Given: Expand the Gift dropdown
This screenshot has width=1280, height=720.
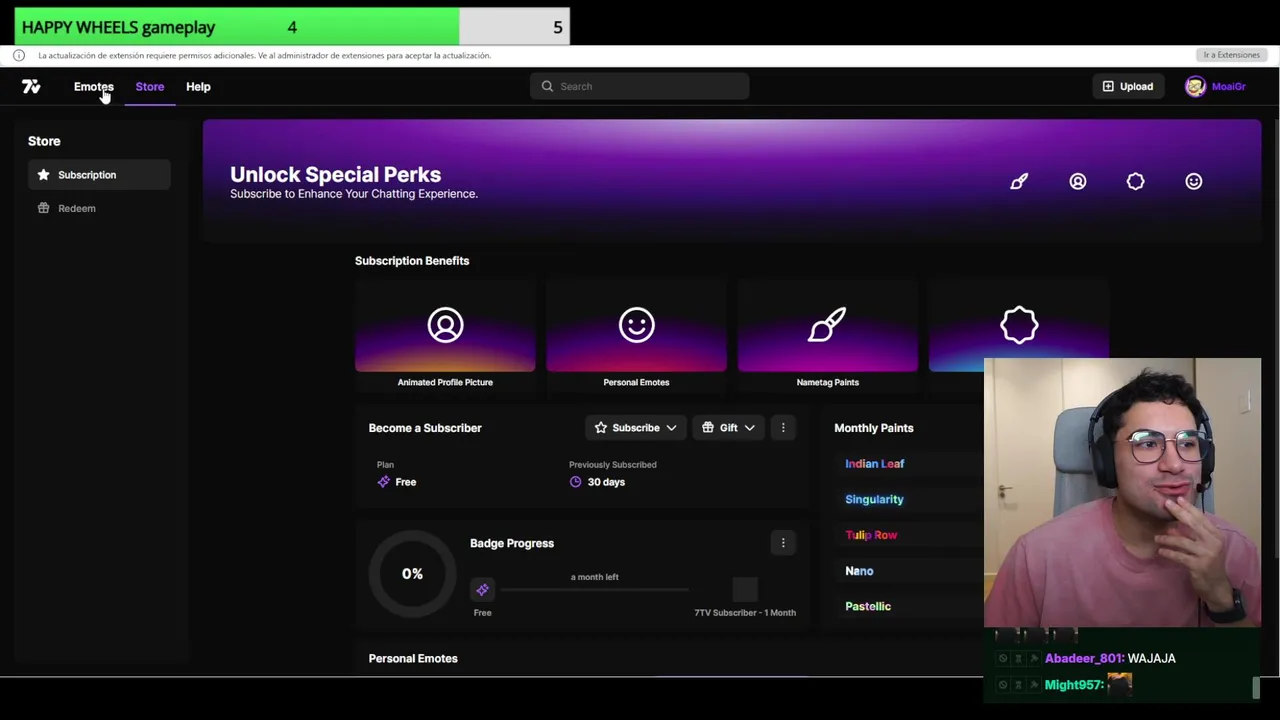Looking at the screenshot, I should pyautogui.click(x=728, y=428).
